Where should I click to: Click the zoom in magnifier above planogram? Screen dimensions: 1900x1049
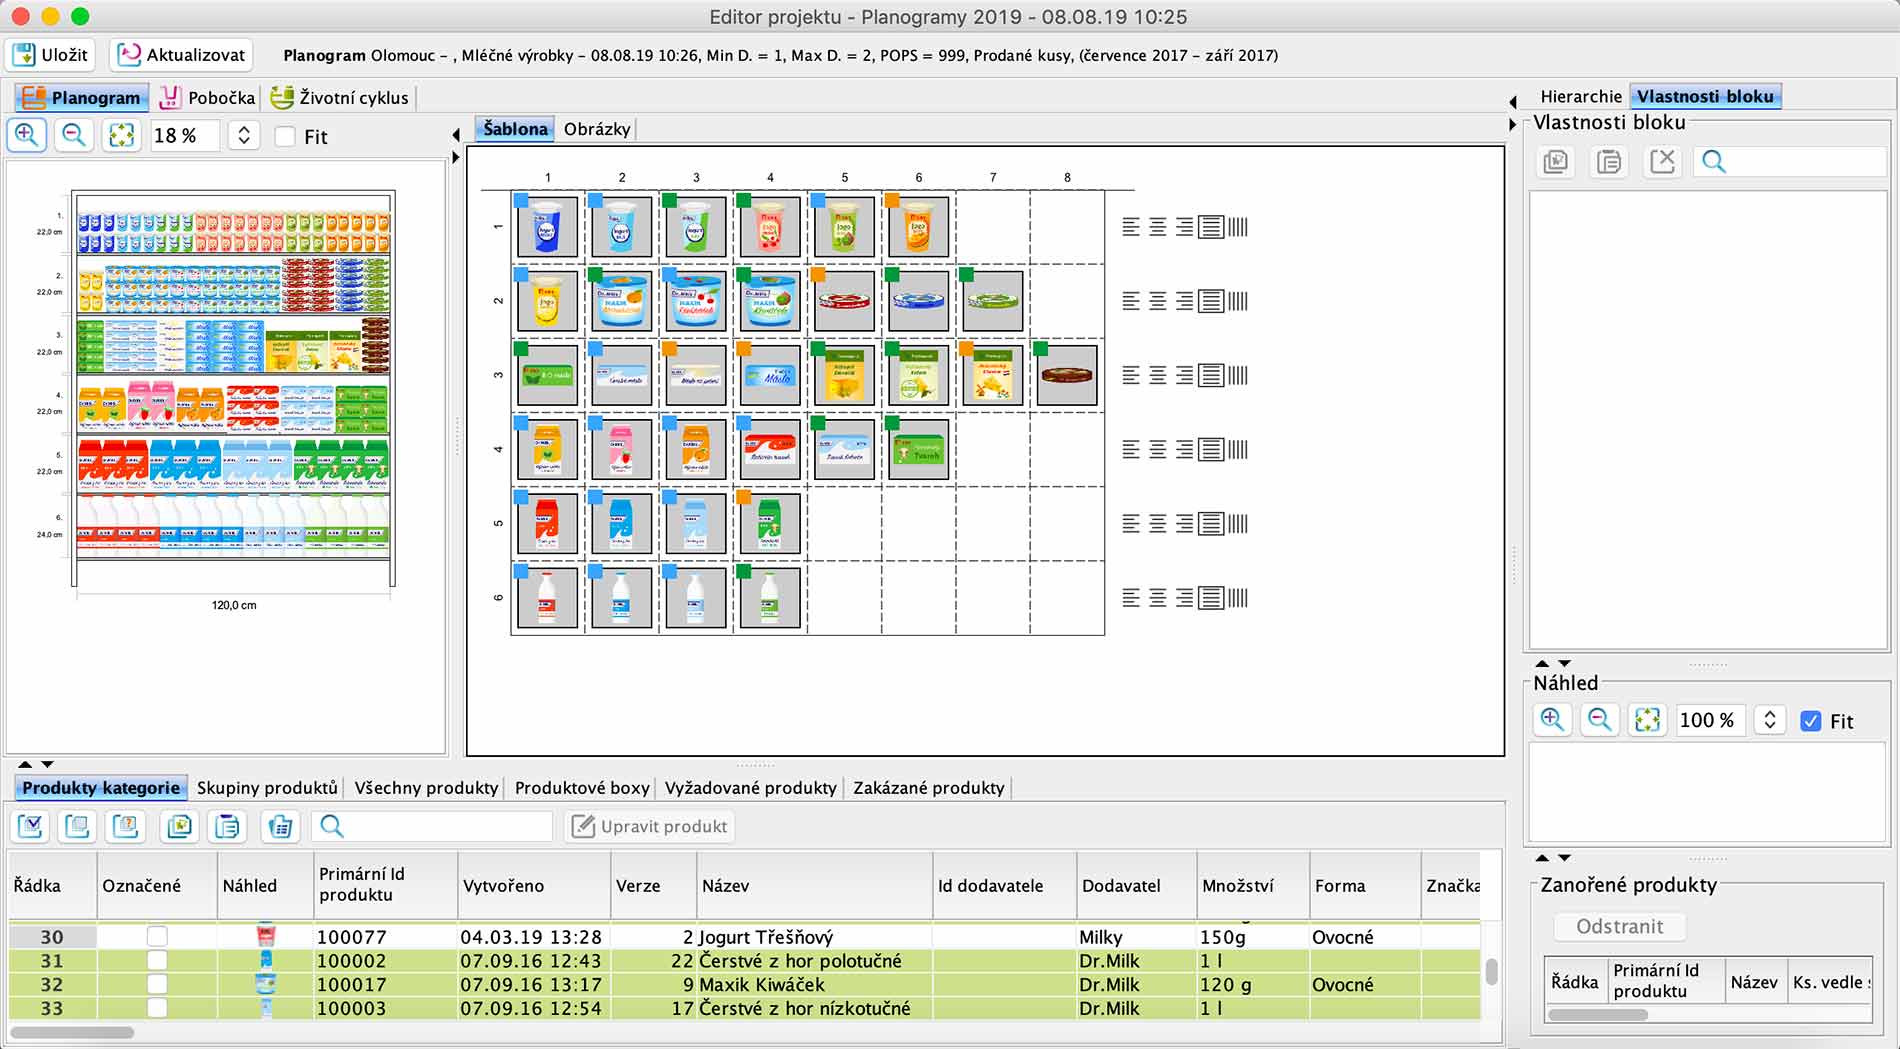coord(27,135)
